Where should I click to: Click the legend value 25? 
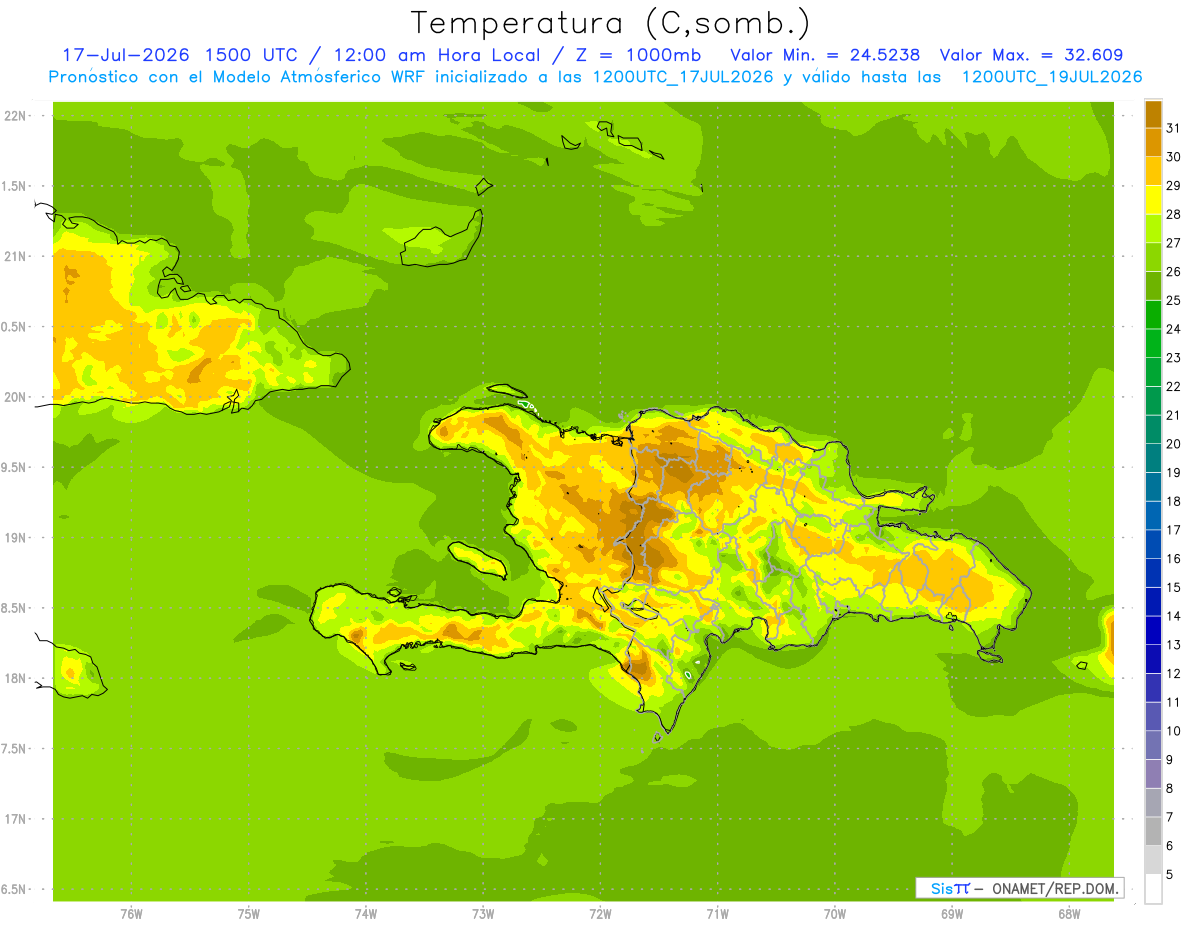pyautogui.click(x=1174, y=300)
